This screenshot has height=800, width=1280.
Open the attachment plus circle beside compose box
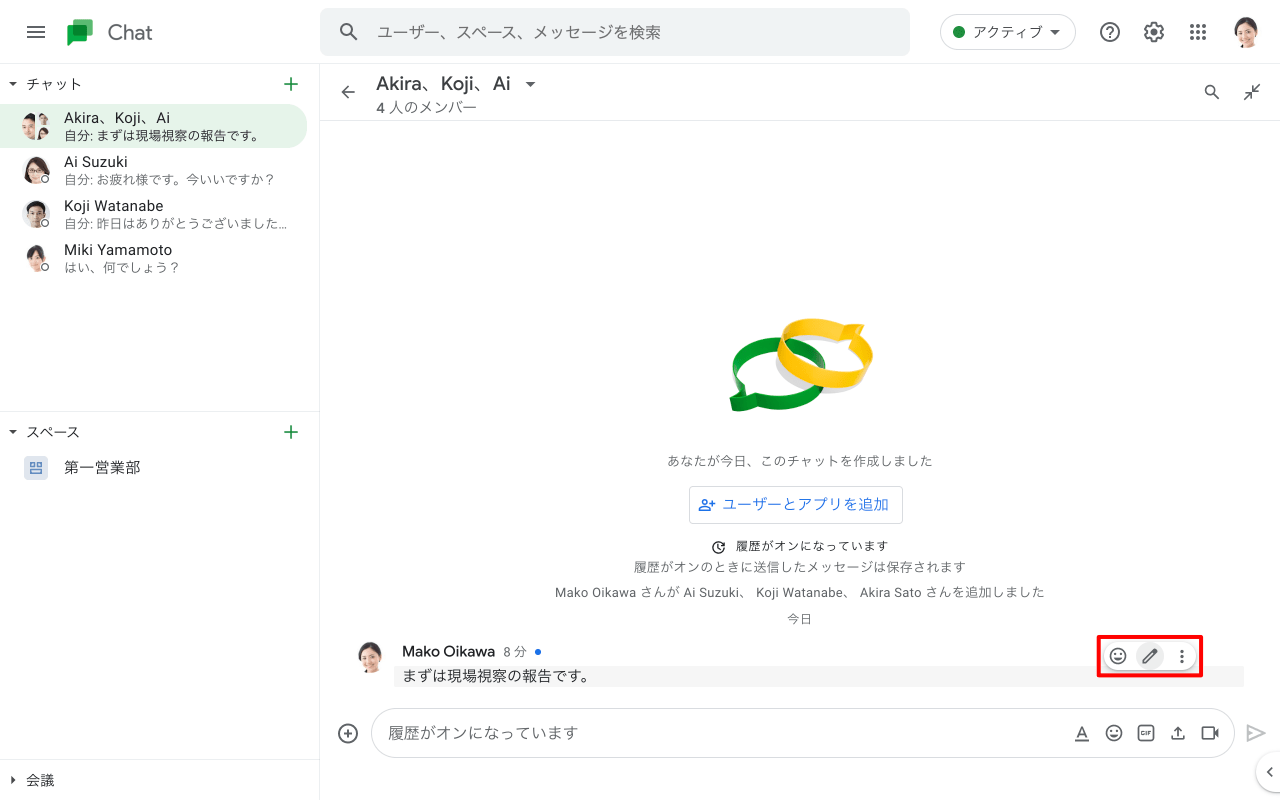348,733
